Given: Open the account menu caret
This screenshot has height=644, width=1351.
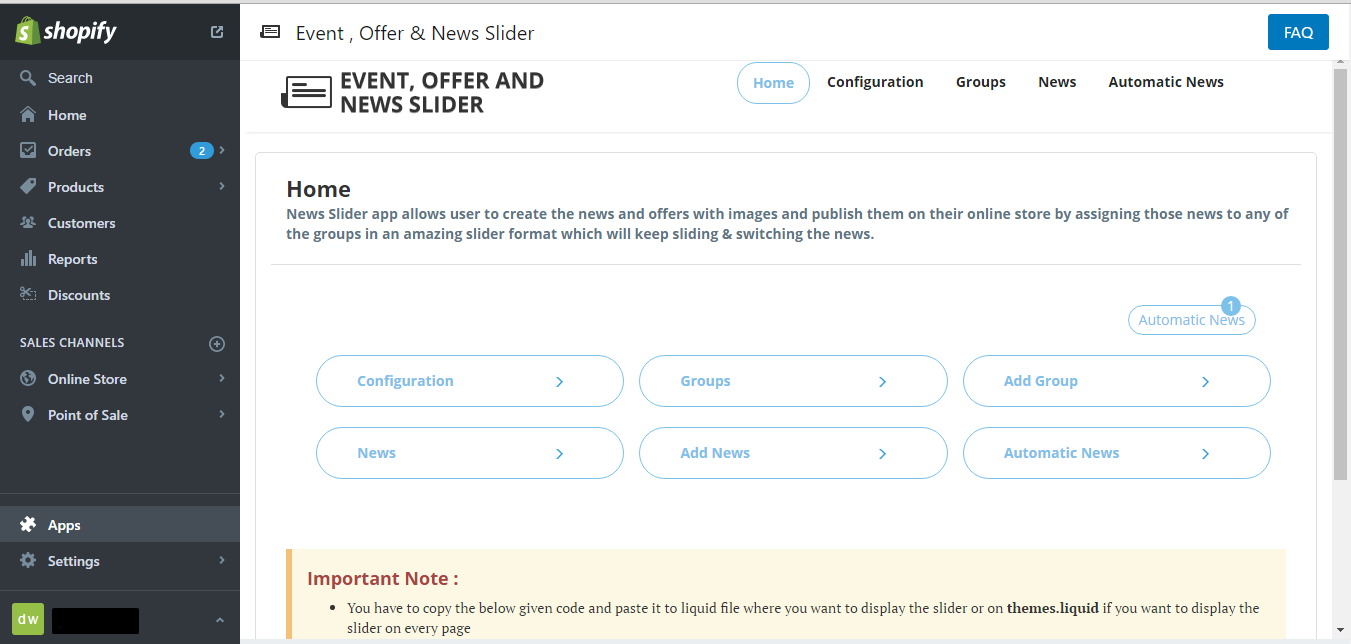Looking at the screenshot, I should coord(220,621).
